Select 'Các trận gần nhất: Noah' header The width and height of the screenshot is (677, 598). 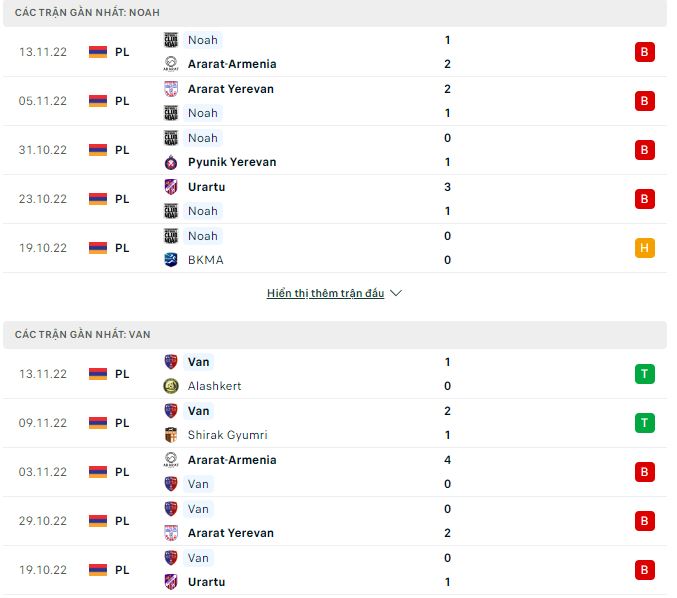pyautogui.click(x=87, y=12)
